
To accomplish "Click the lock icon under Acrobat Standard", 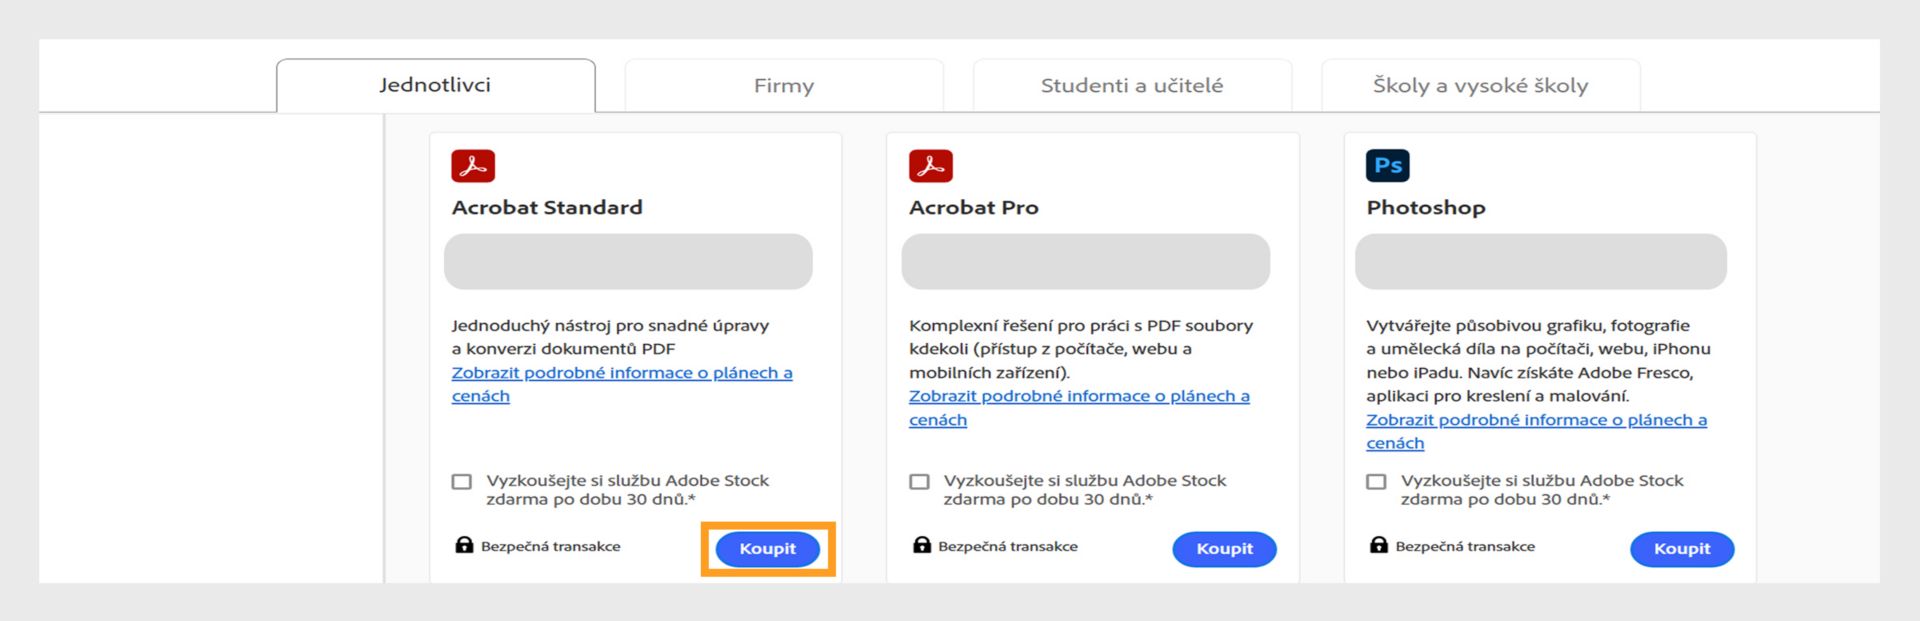I will [x=464, y=545].
